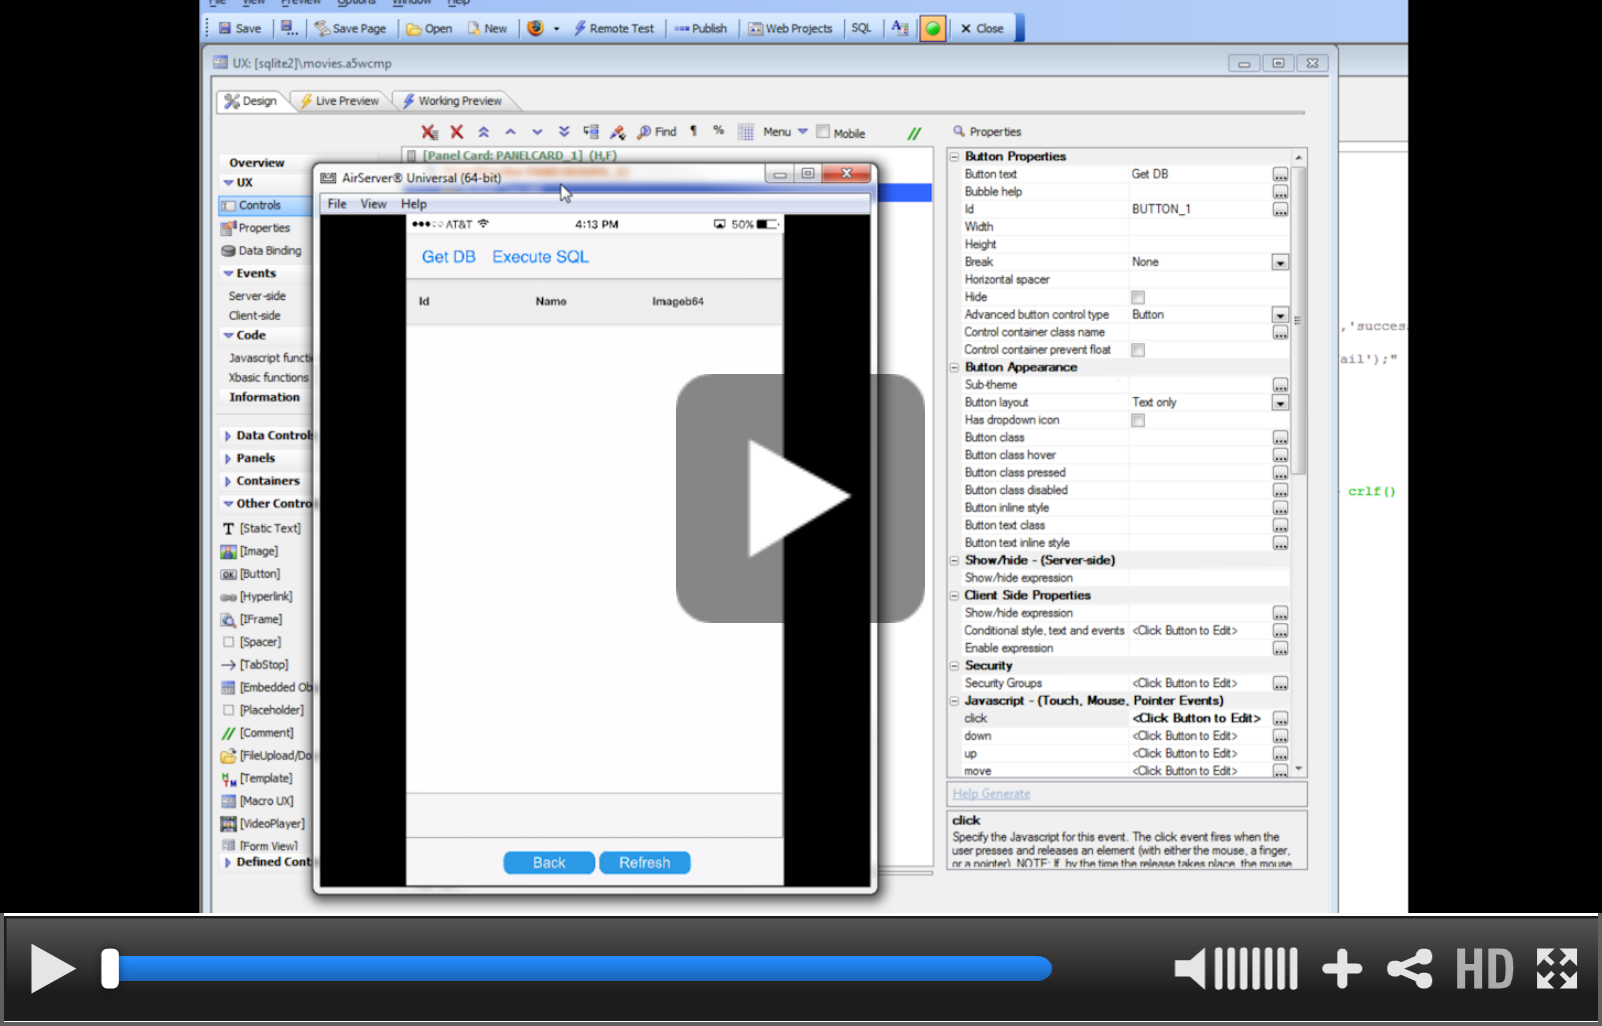Click the green circle status button

pyautogui.click(x=932, y=28)
